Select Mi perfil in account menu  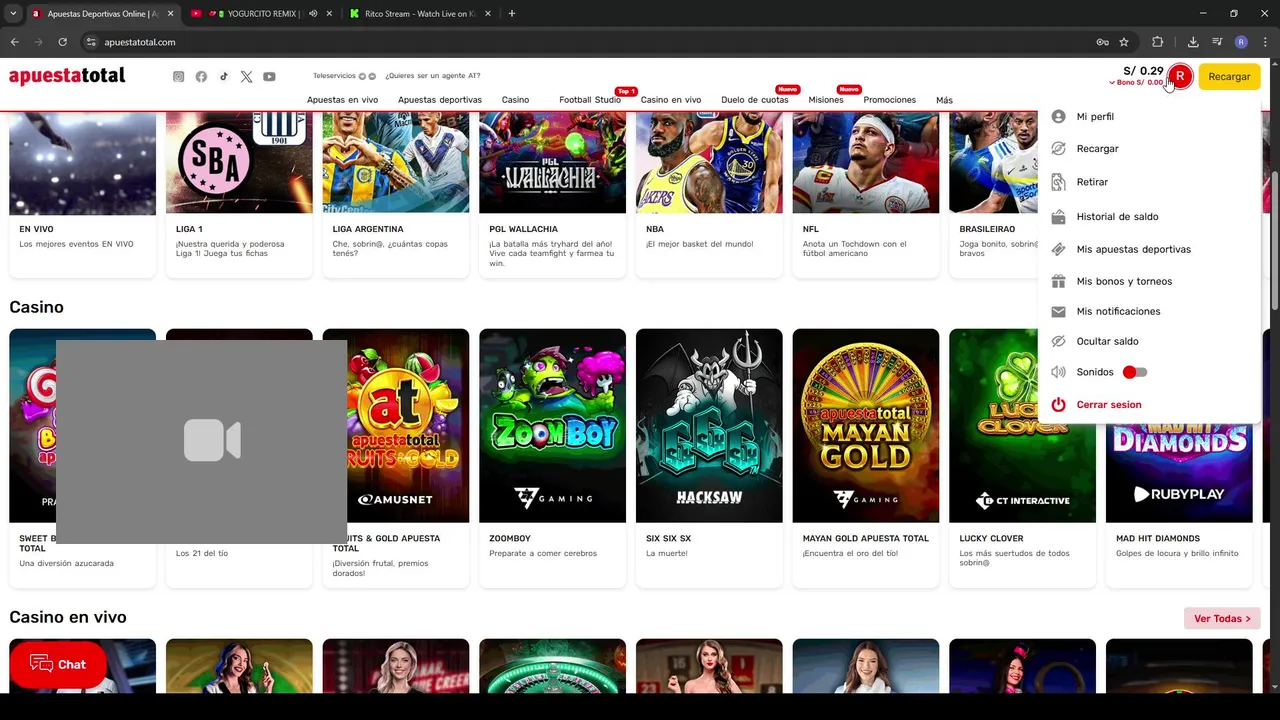click(x=1095, y=116)
